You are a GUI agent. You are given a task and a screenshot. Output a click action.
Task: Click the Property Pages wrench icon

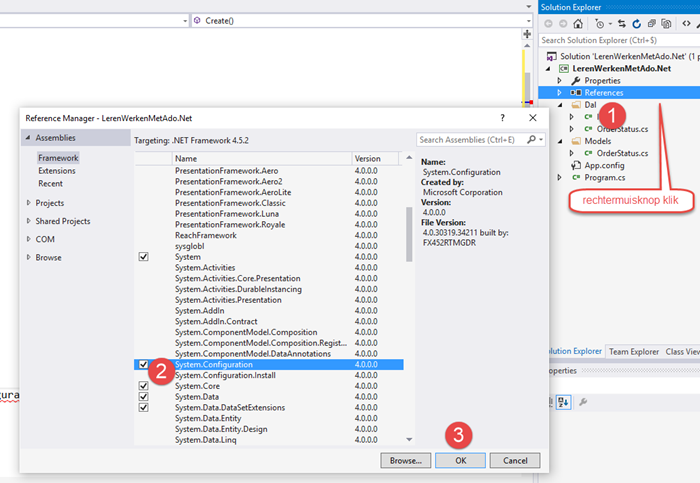[583, 402]
